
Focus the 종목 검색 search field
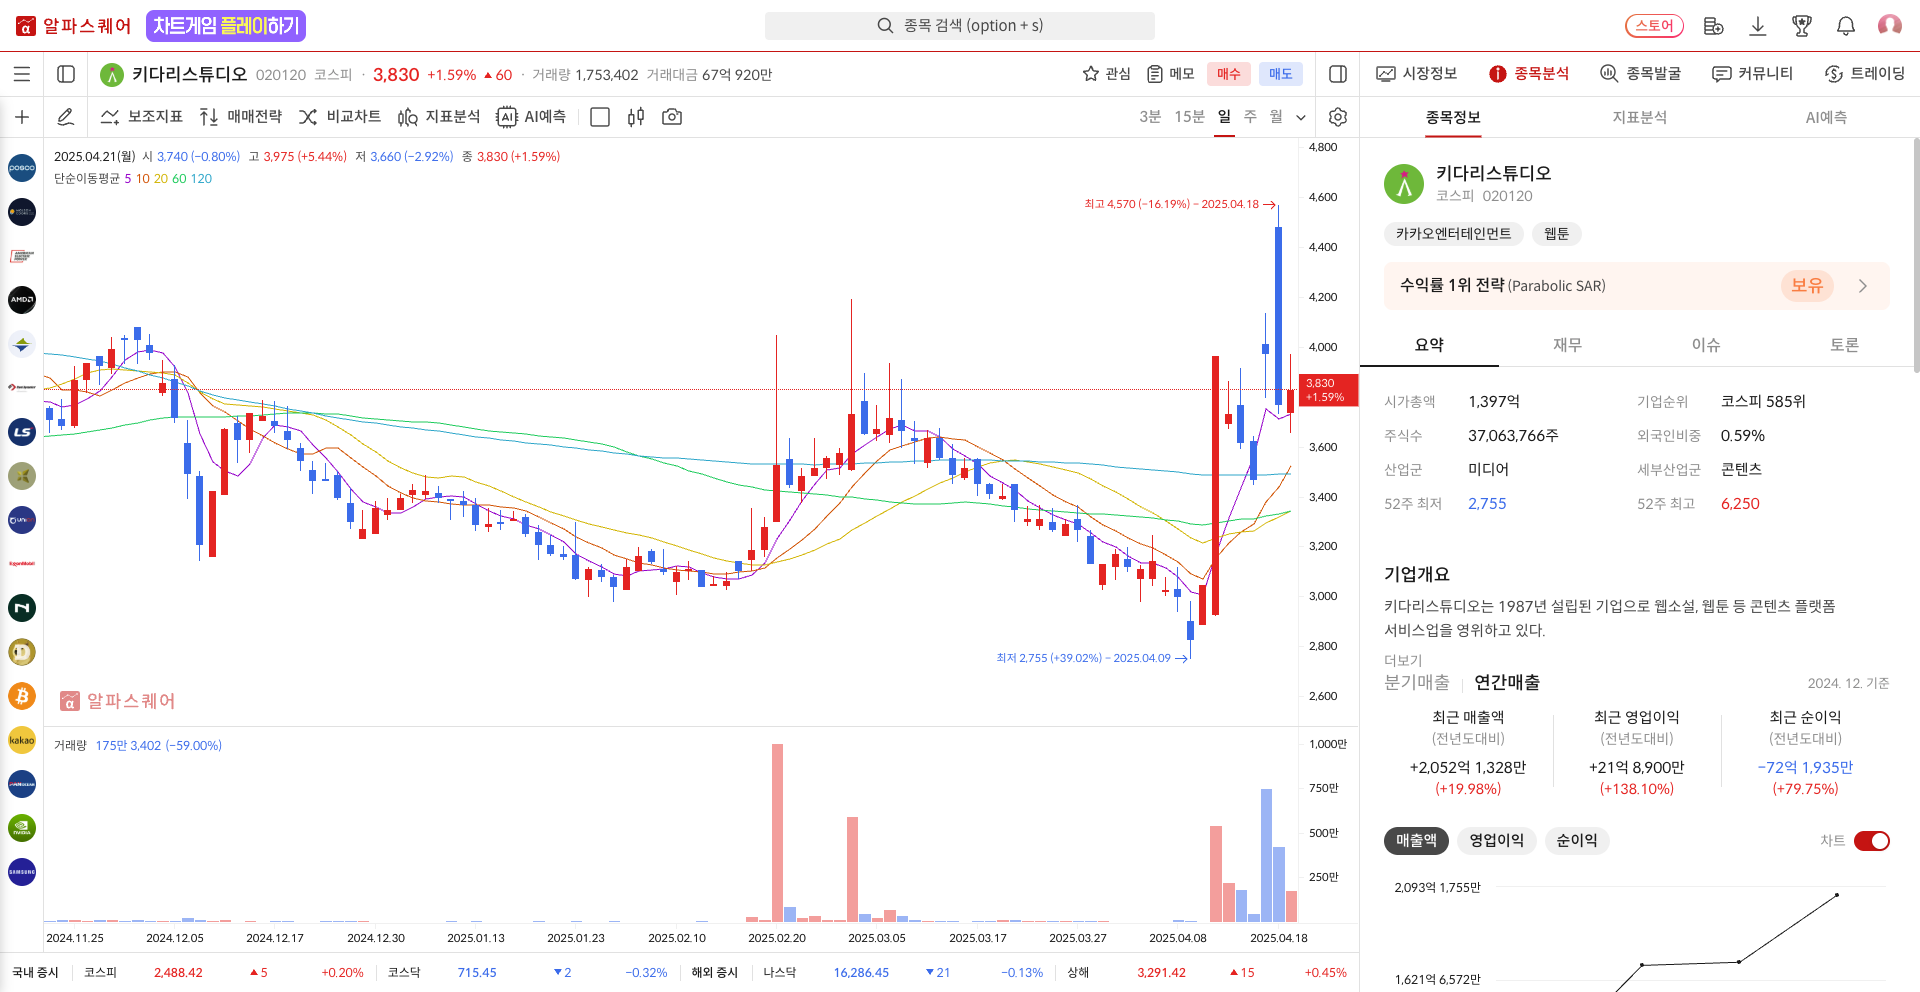960,26
